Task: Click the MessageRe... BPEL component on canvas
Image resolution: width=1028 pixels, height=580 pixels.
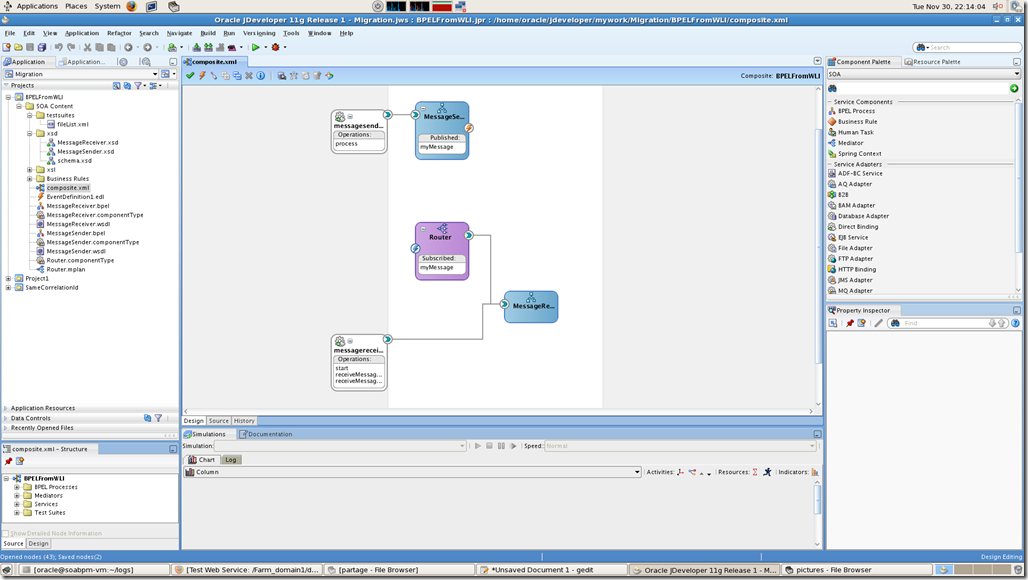Action: coord(531,307)
